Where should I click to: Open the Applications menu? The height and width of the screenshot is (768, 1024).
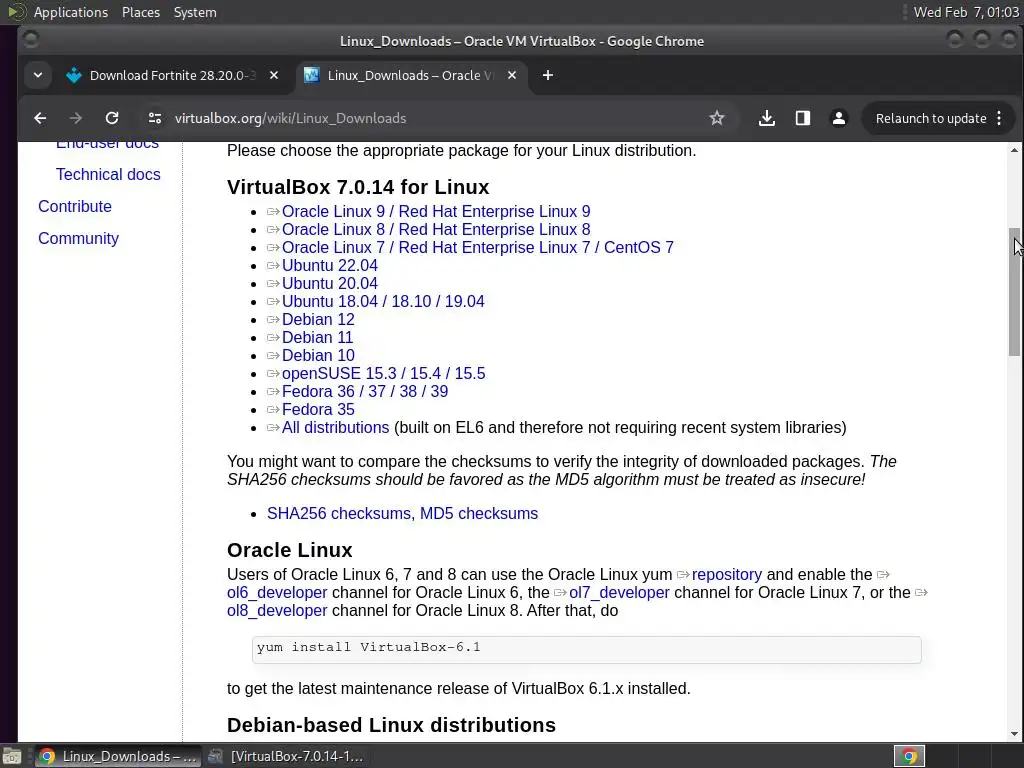[x=71, y=12]
